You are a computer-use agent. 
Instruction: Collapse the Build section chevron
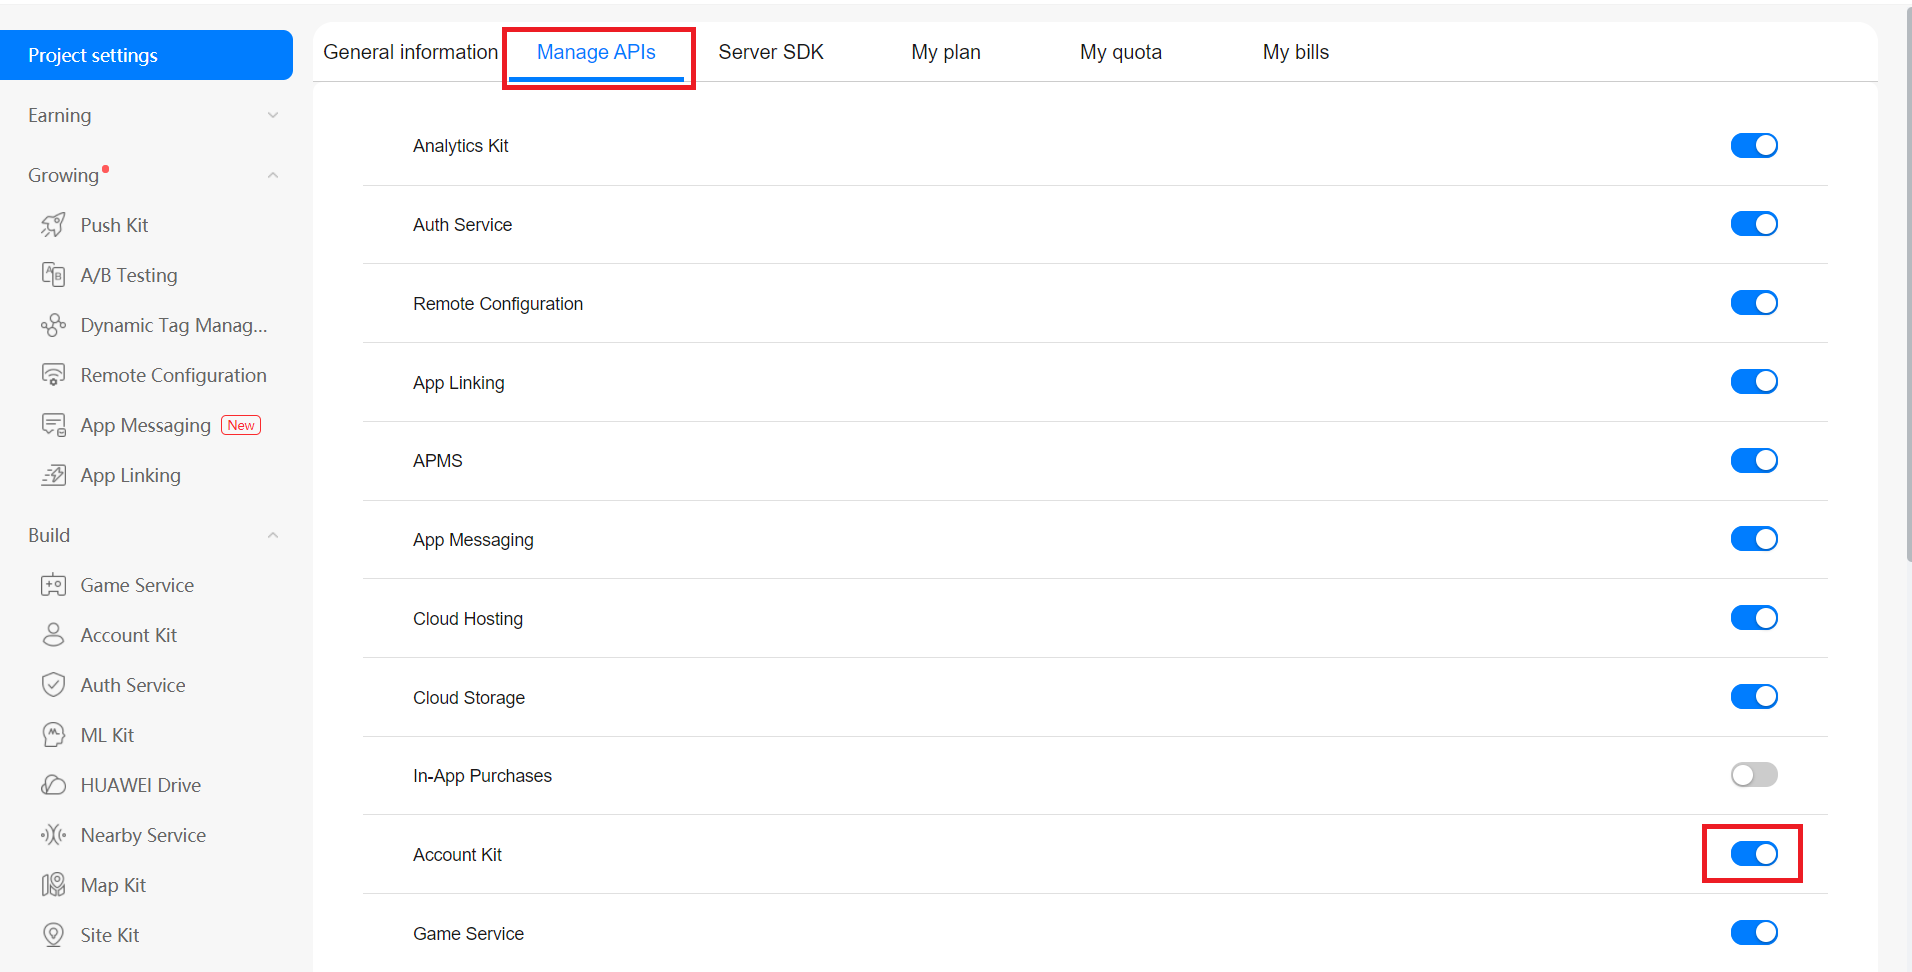click(x=273, y=536)
